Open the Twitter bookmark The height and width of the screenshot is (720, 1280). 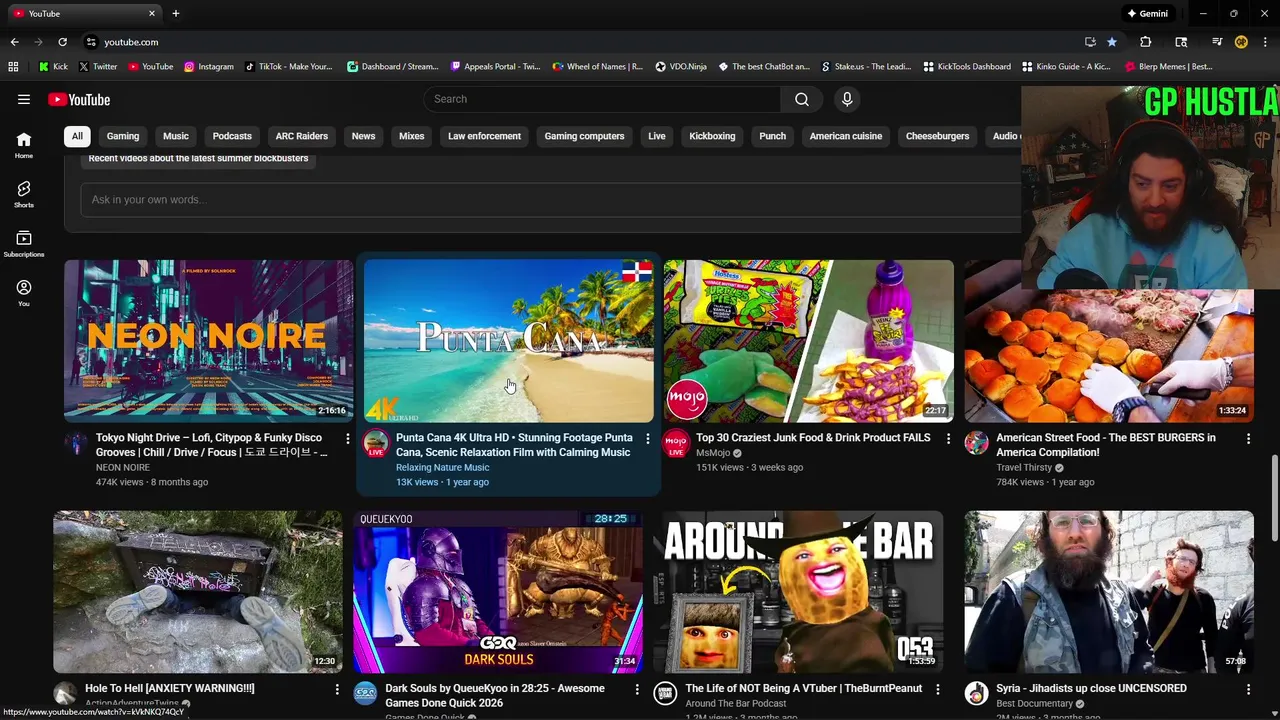coord(98,67)
